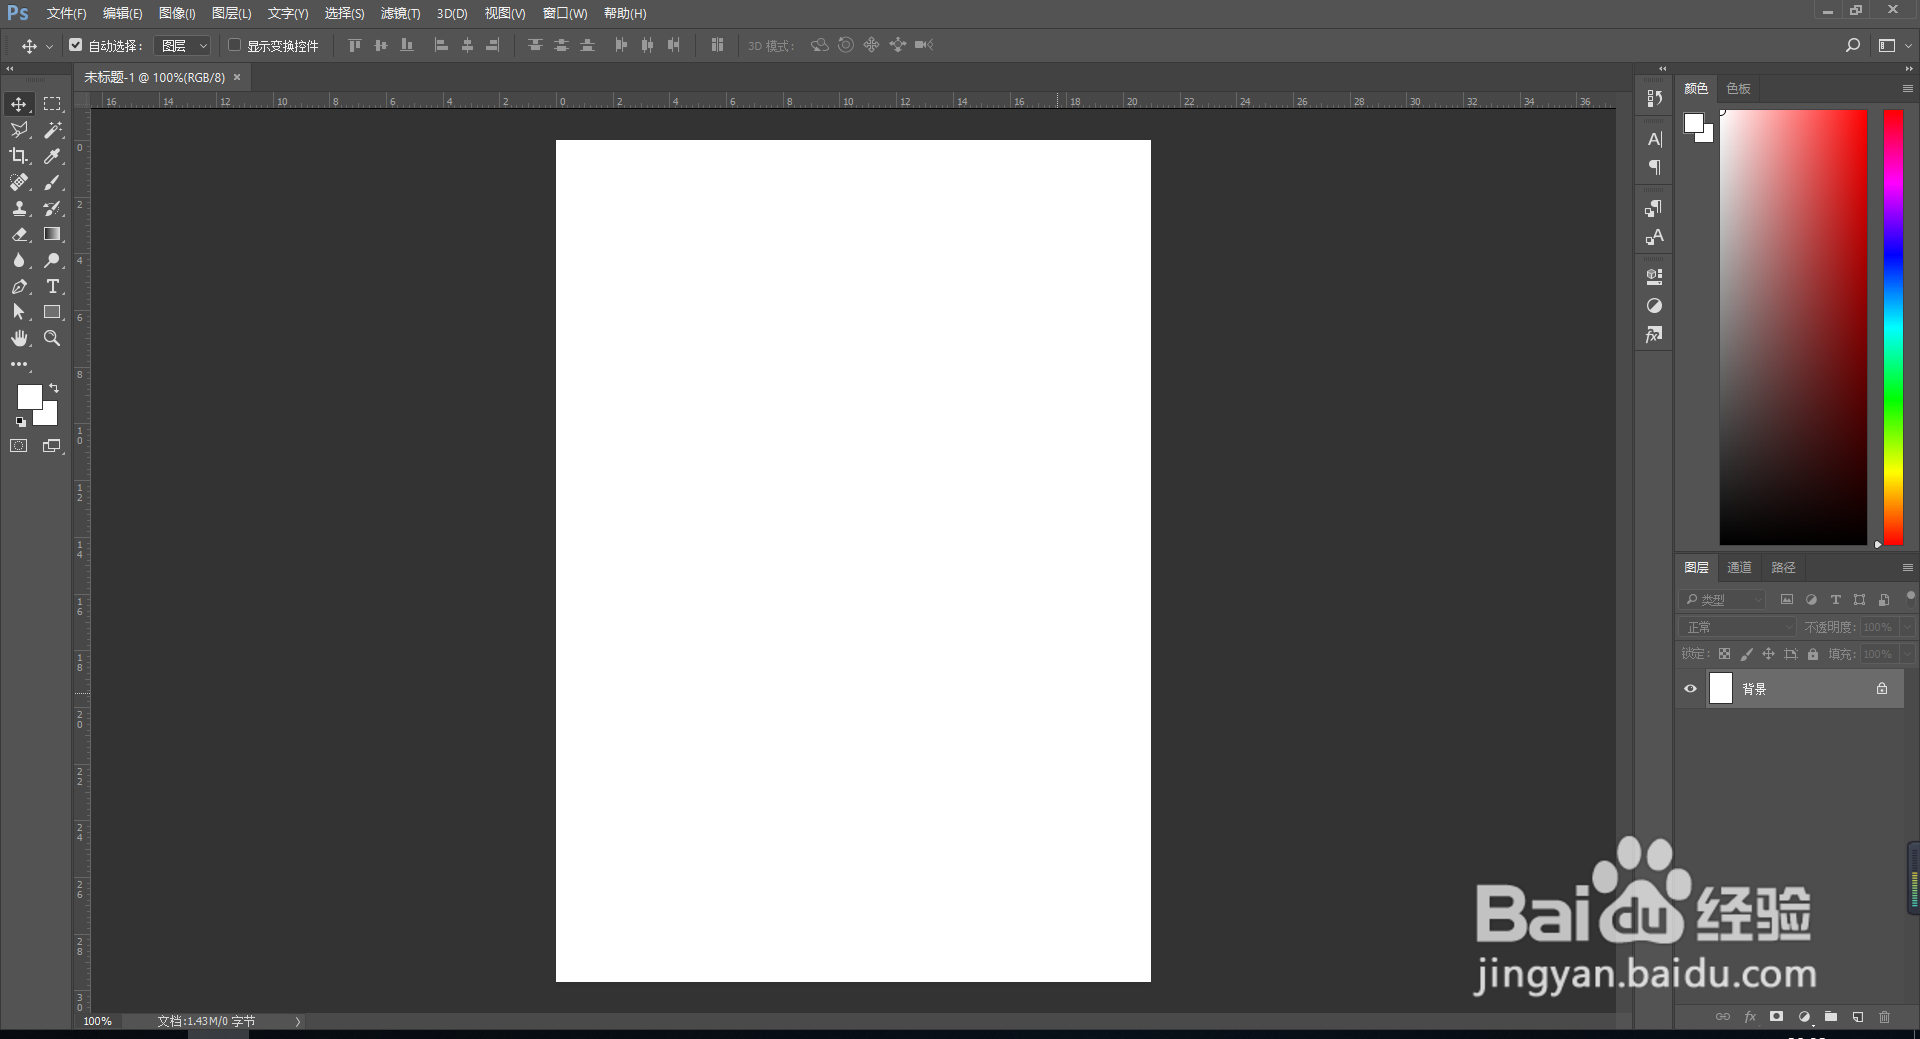Screen dimensions: 1920x1039
Task: Open the Layers panel flyout menu
Action: (1907, 568)
